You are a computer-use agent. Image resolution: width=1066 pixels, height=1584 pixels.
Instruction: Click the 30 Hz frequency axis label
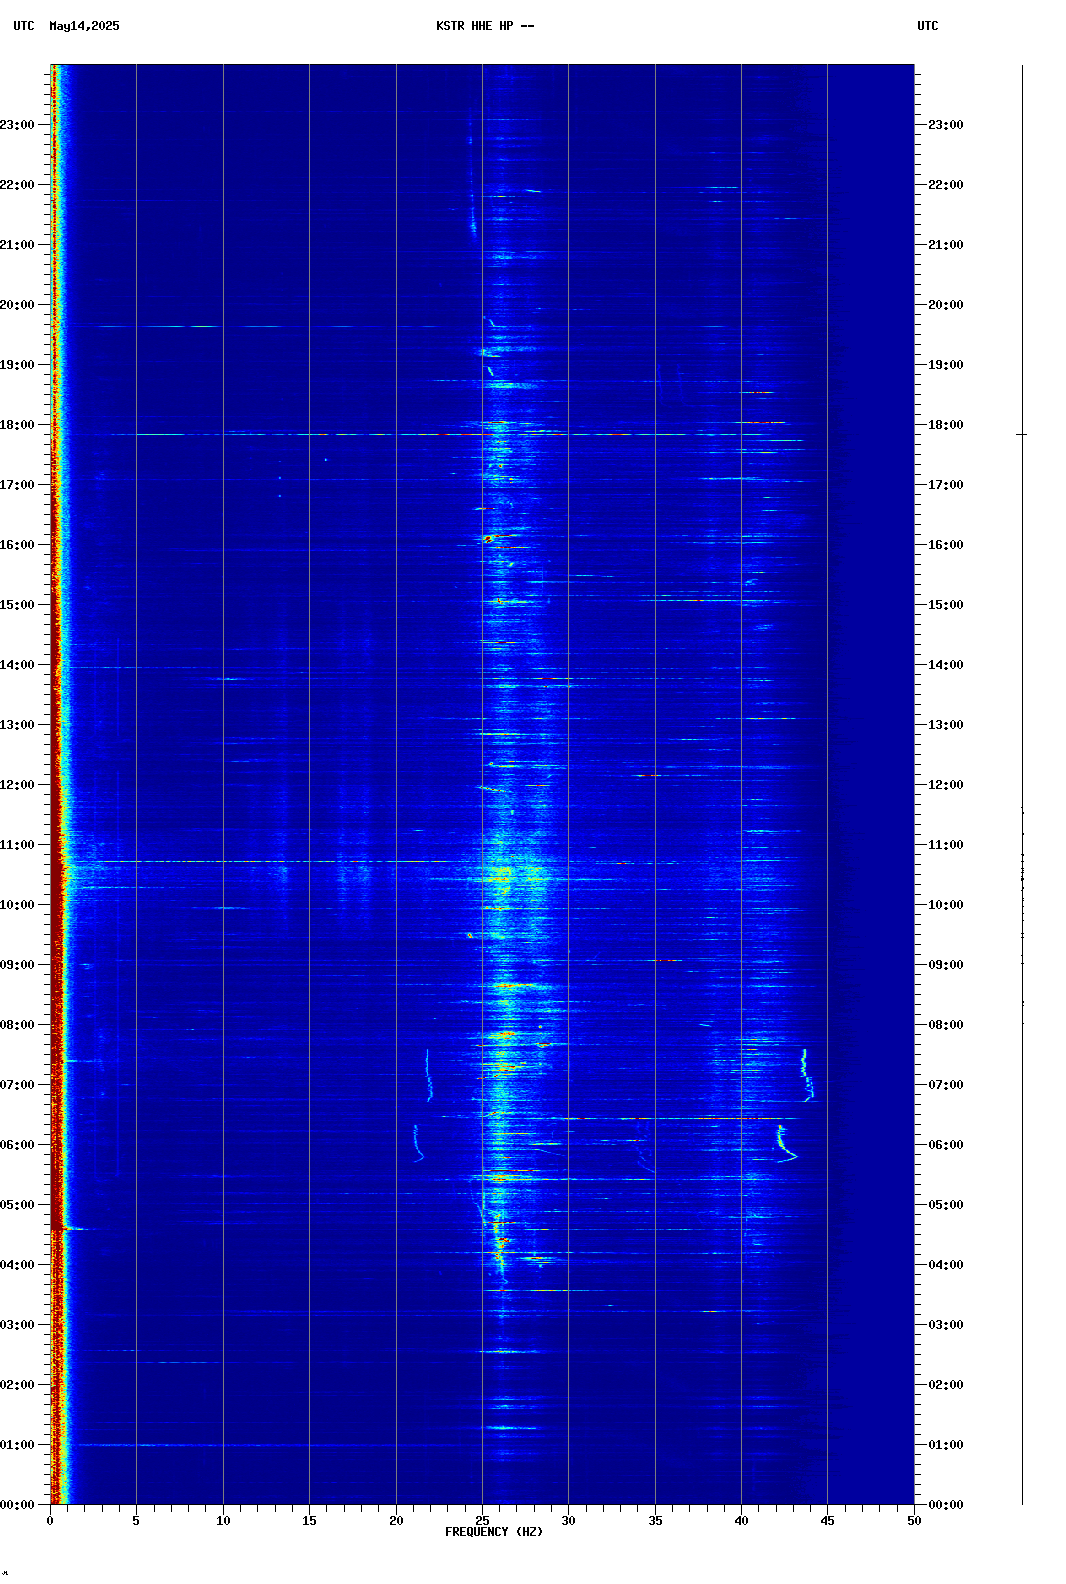click(568, 1521)
